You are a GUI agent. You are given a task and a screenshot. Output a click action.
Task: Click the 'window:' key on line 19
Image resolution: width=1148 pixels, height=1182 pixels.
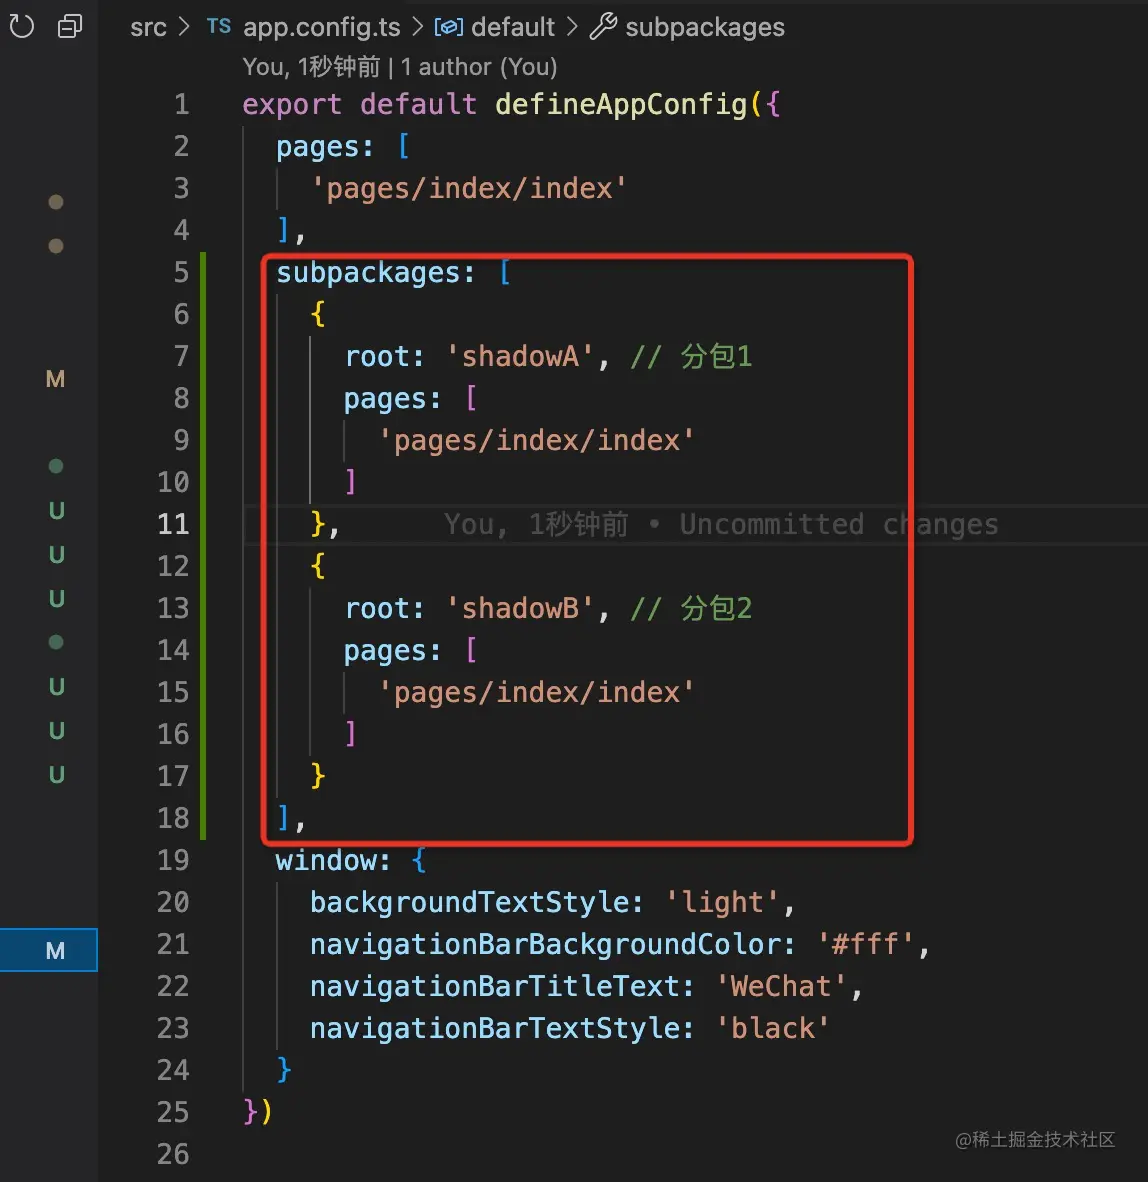click(x=333, y=860)
